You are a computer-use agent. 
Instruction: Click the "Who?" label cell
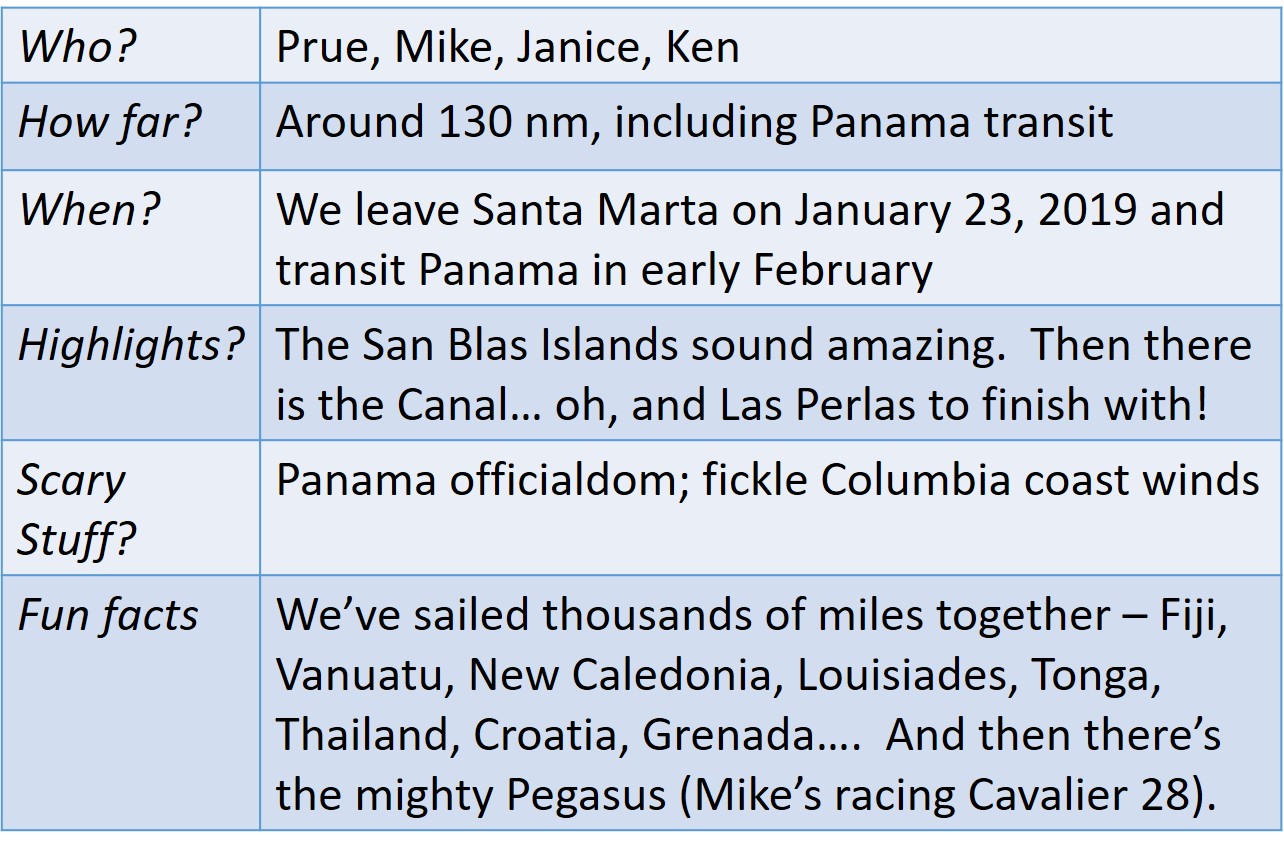[x=77, y=48]
